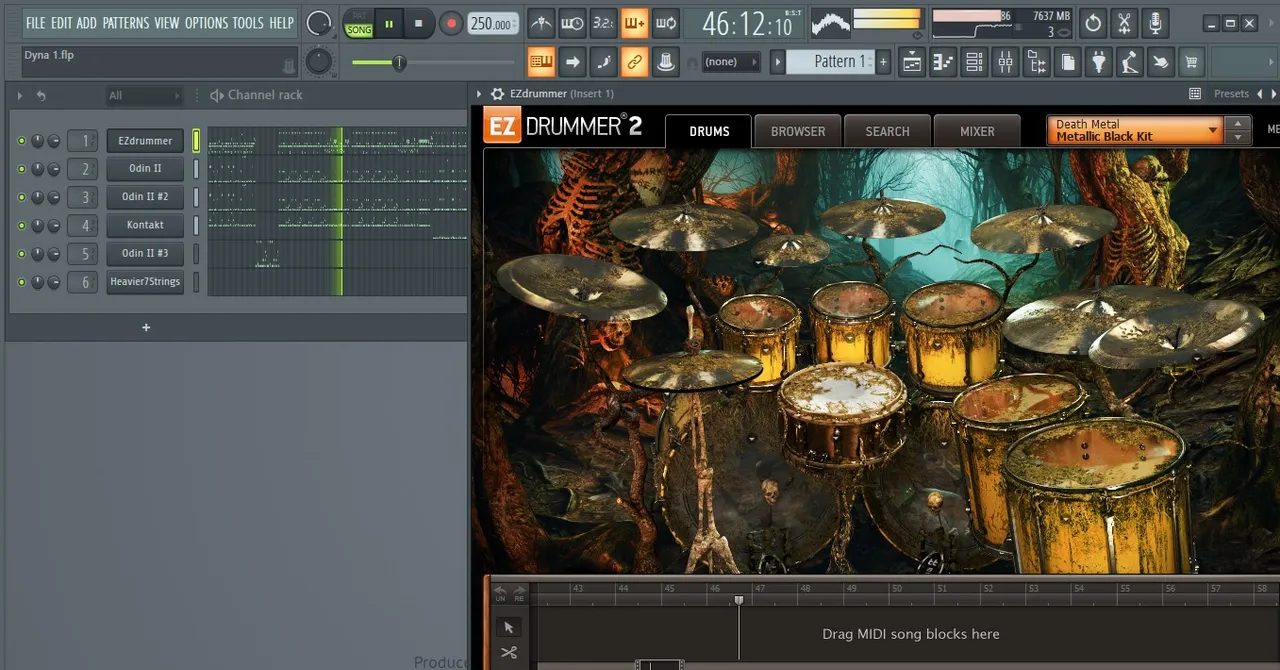The image size is (1280, 670).
Task: Click the metronome icon
Action: pyautogui.click(x=541, y=22)
